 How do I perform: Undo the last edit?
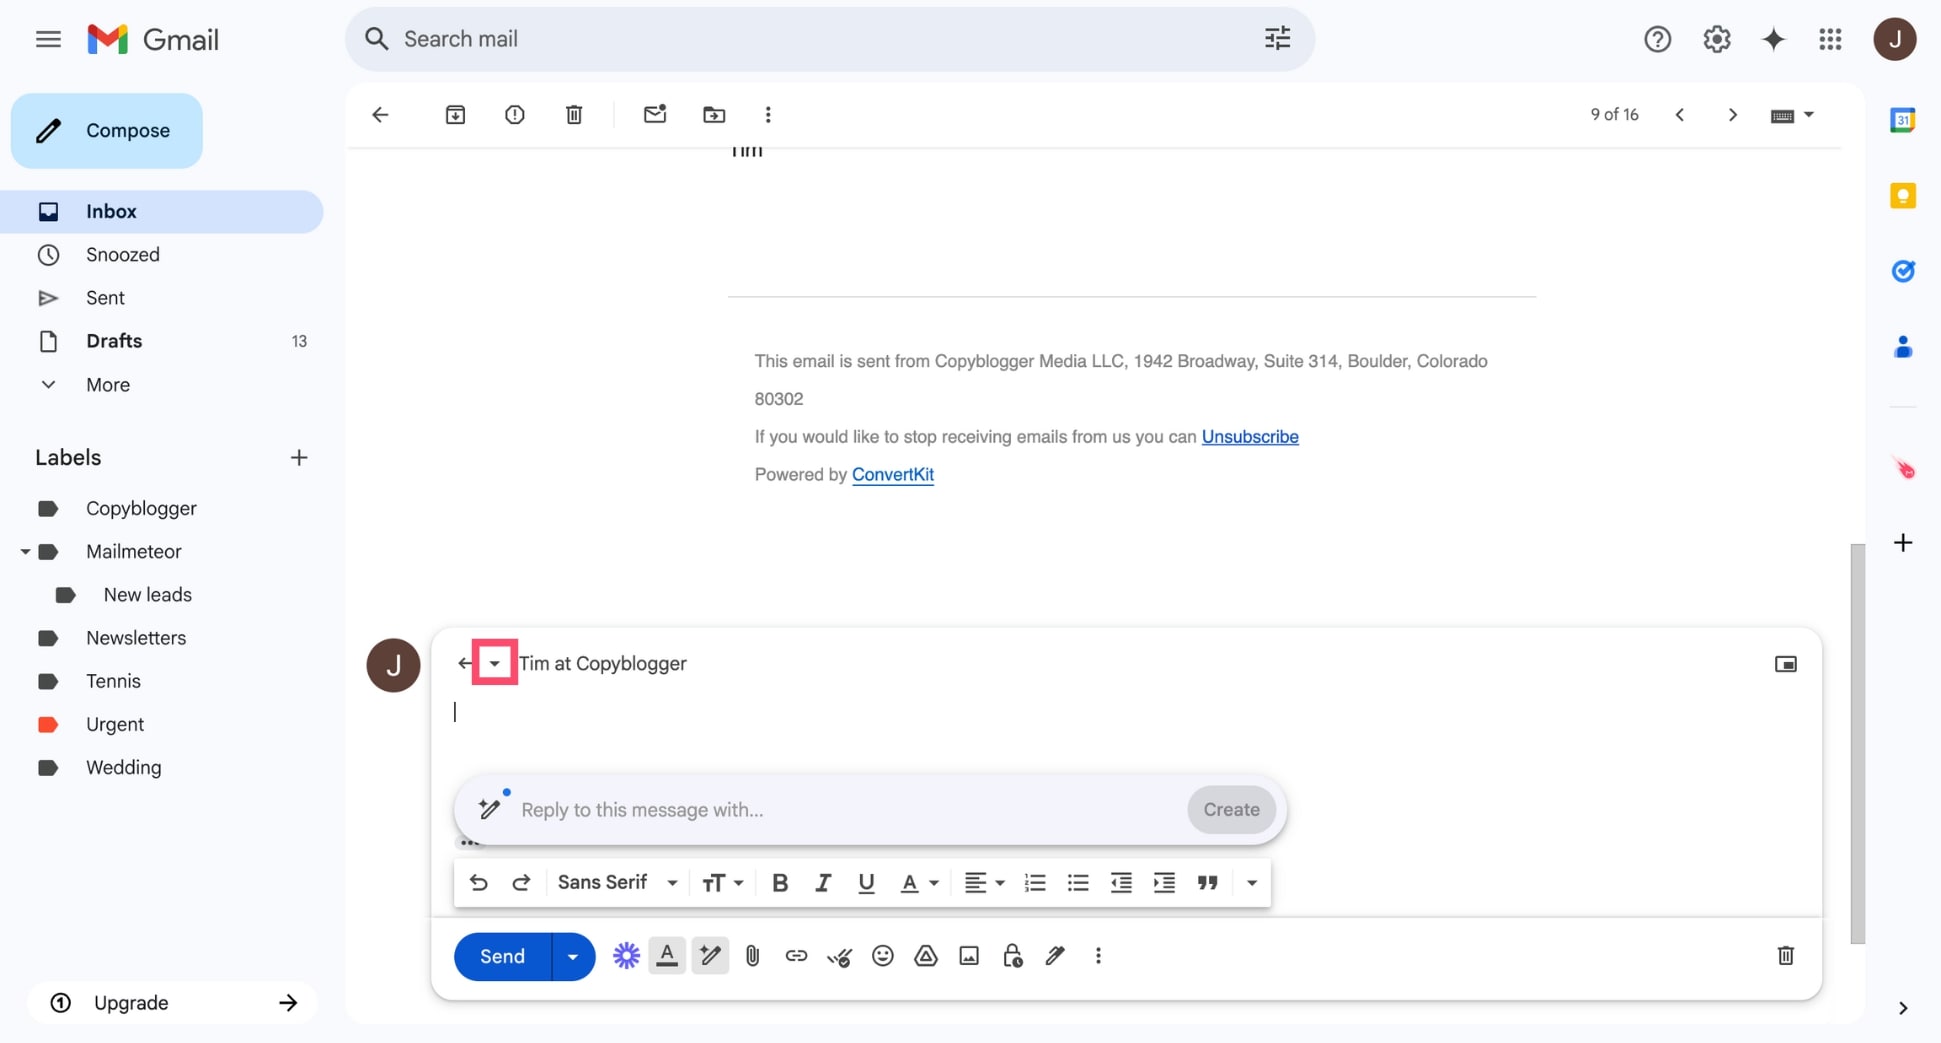click(x=478, y=883)
